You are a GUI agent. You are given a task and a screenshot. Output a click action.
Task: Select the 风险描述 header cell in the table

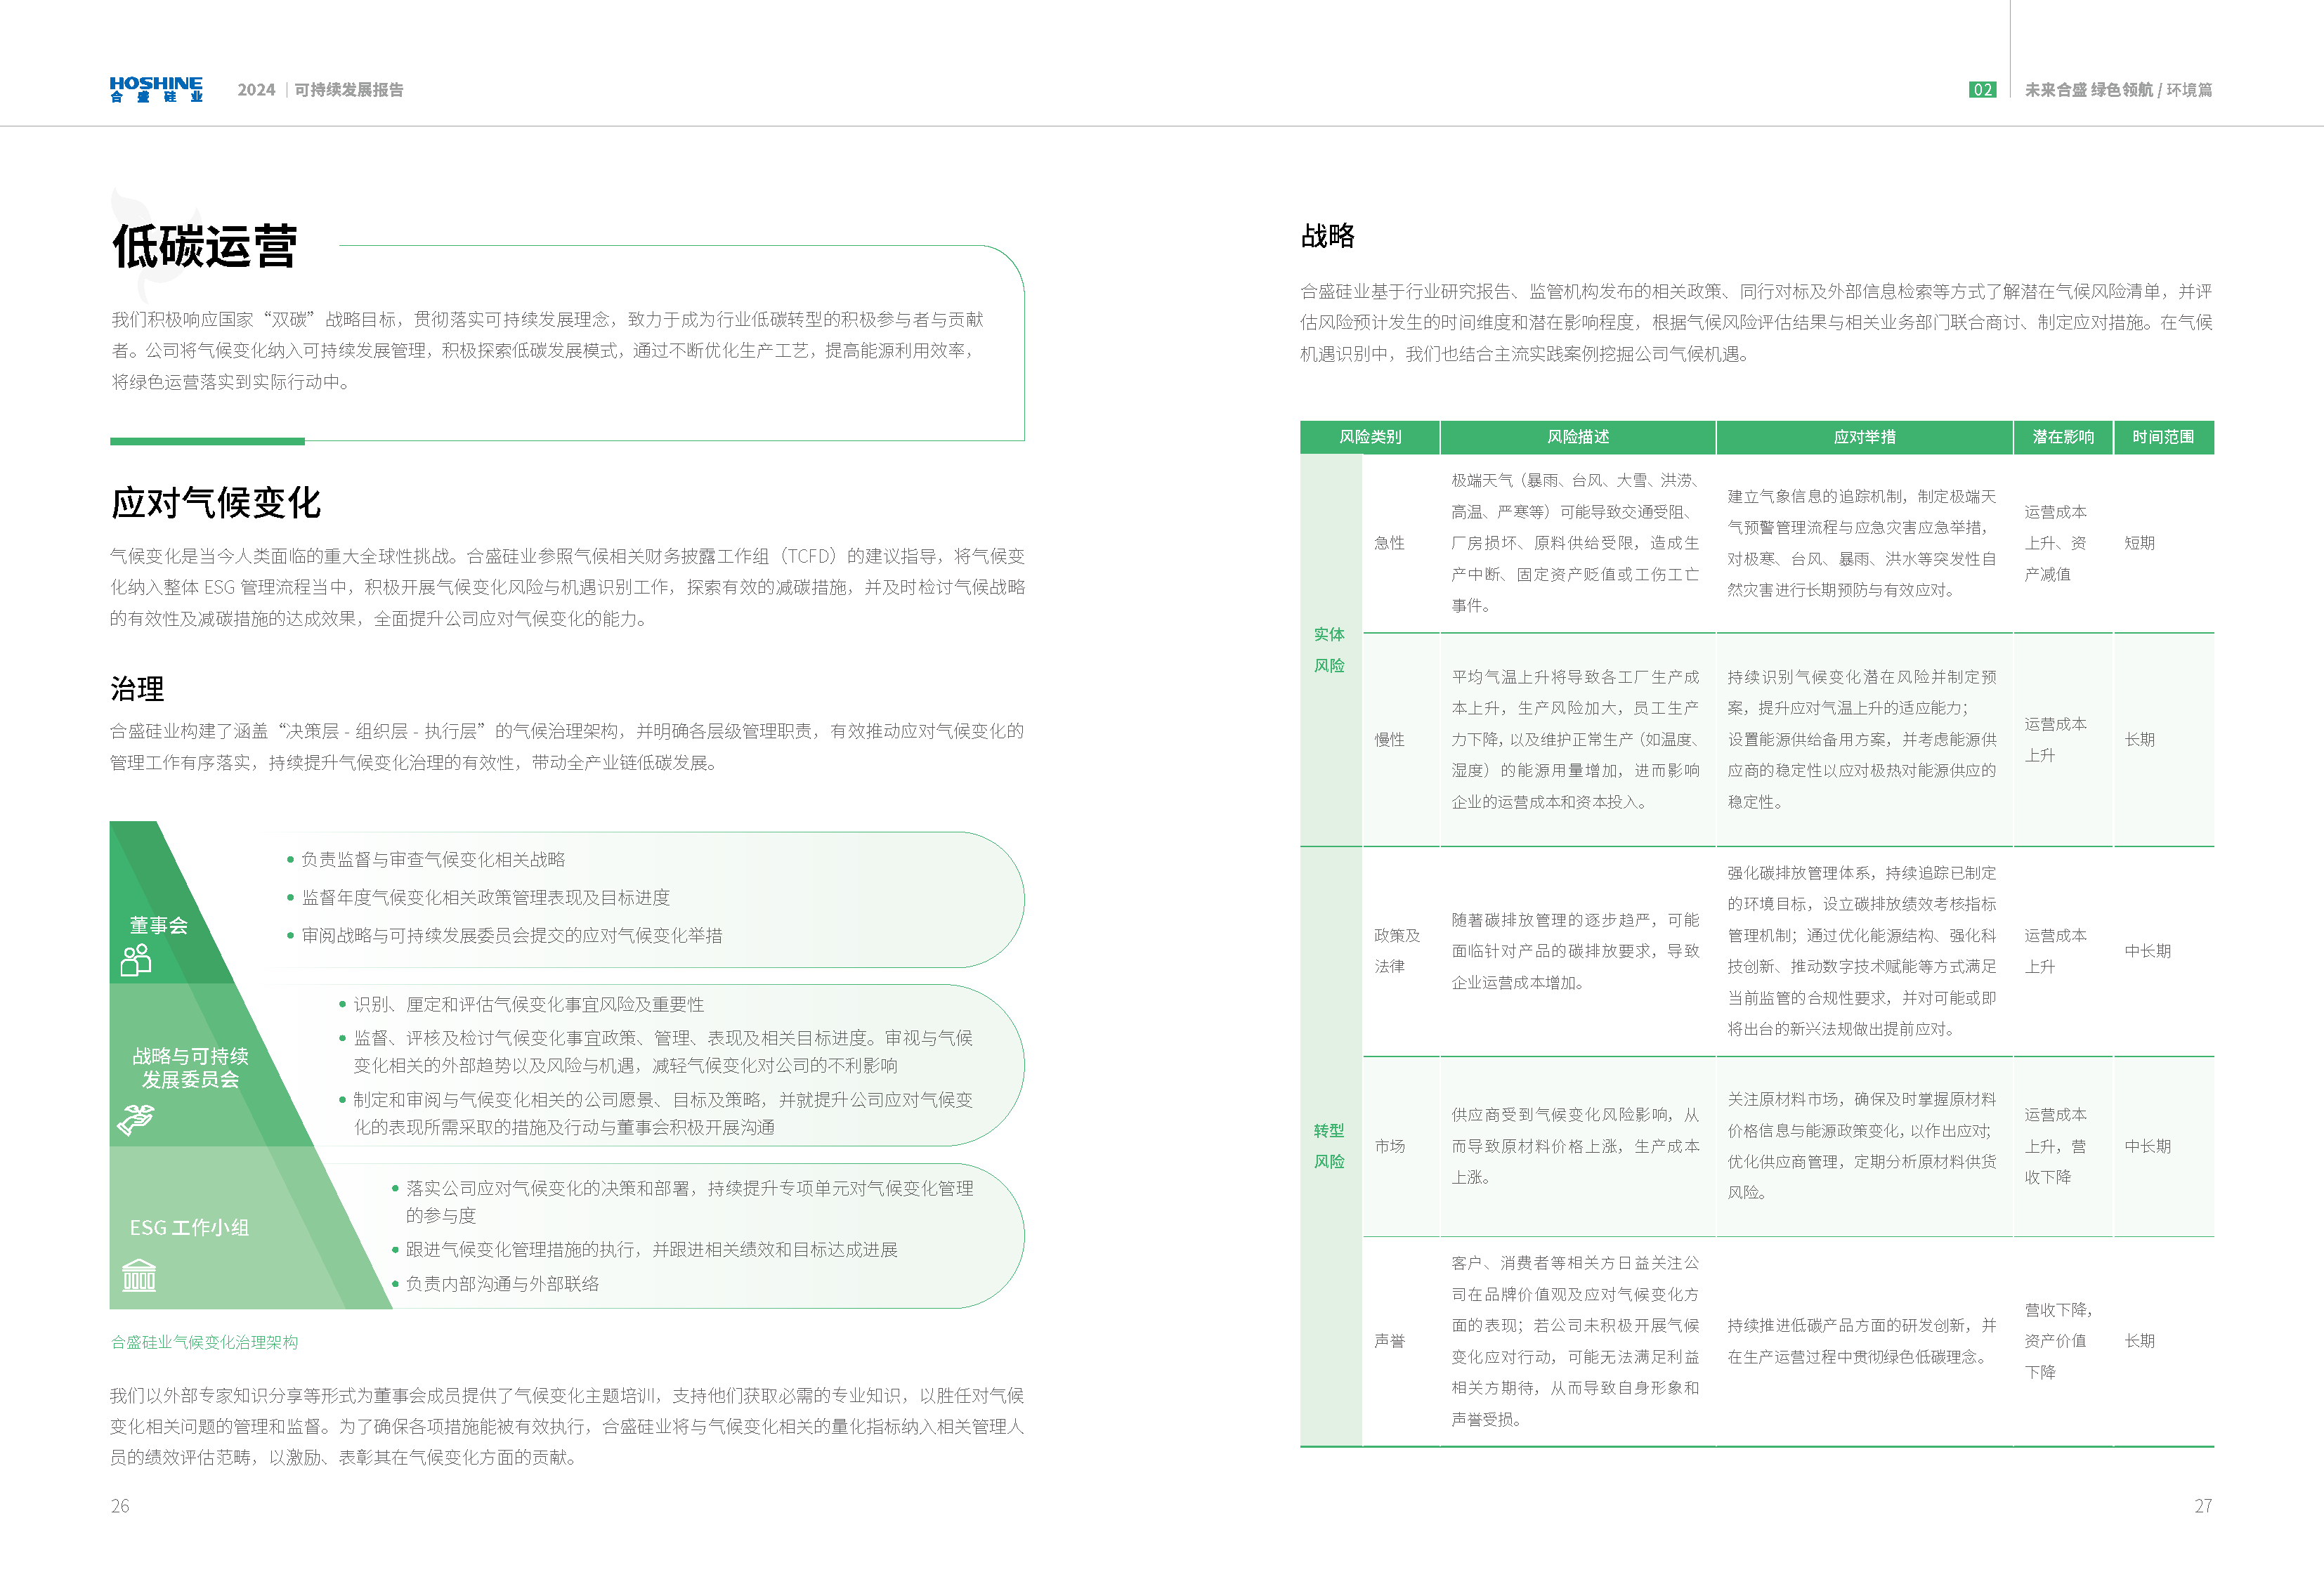(x=1576, y=437)
